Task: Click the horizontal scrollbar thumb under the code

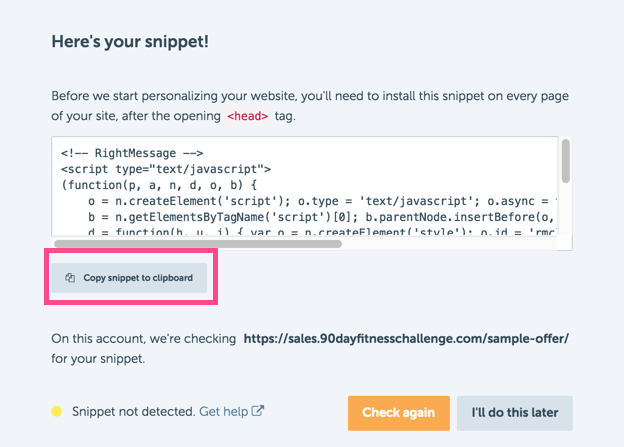Action: pos(198,244)
